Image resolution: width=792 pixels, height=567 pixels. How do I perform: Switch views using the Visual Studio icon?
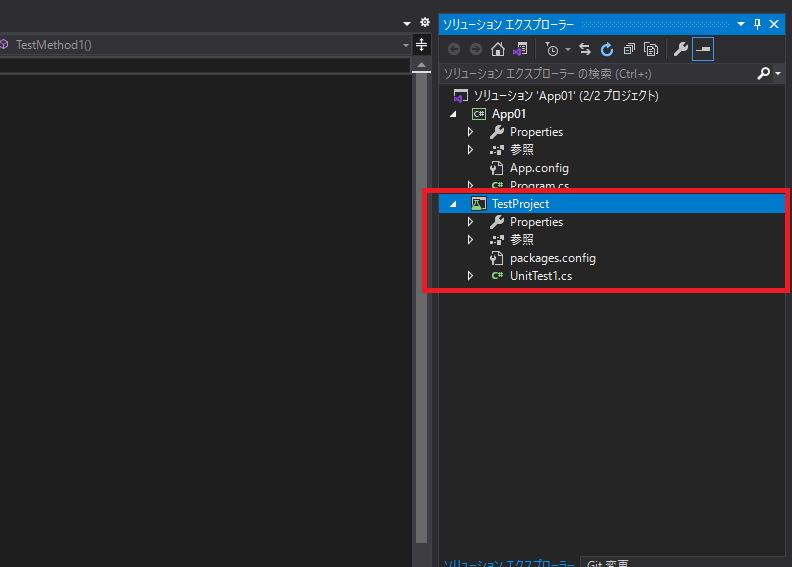click(x=520, y=49)
